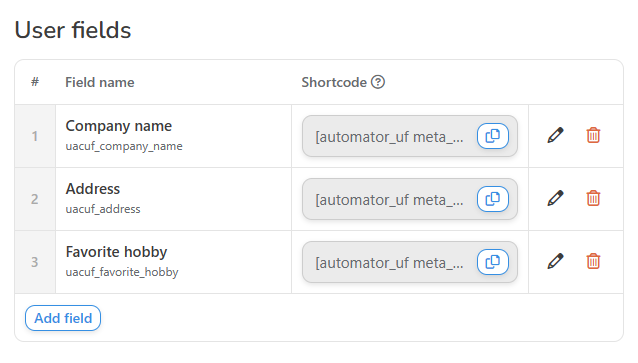Image resolution: width=638 pixels, height=363 pixels.
Task: Copy the Address shortcode
Action: click(493, 199)
